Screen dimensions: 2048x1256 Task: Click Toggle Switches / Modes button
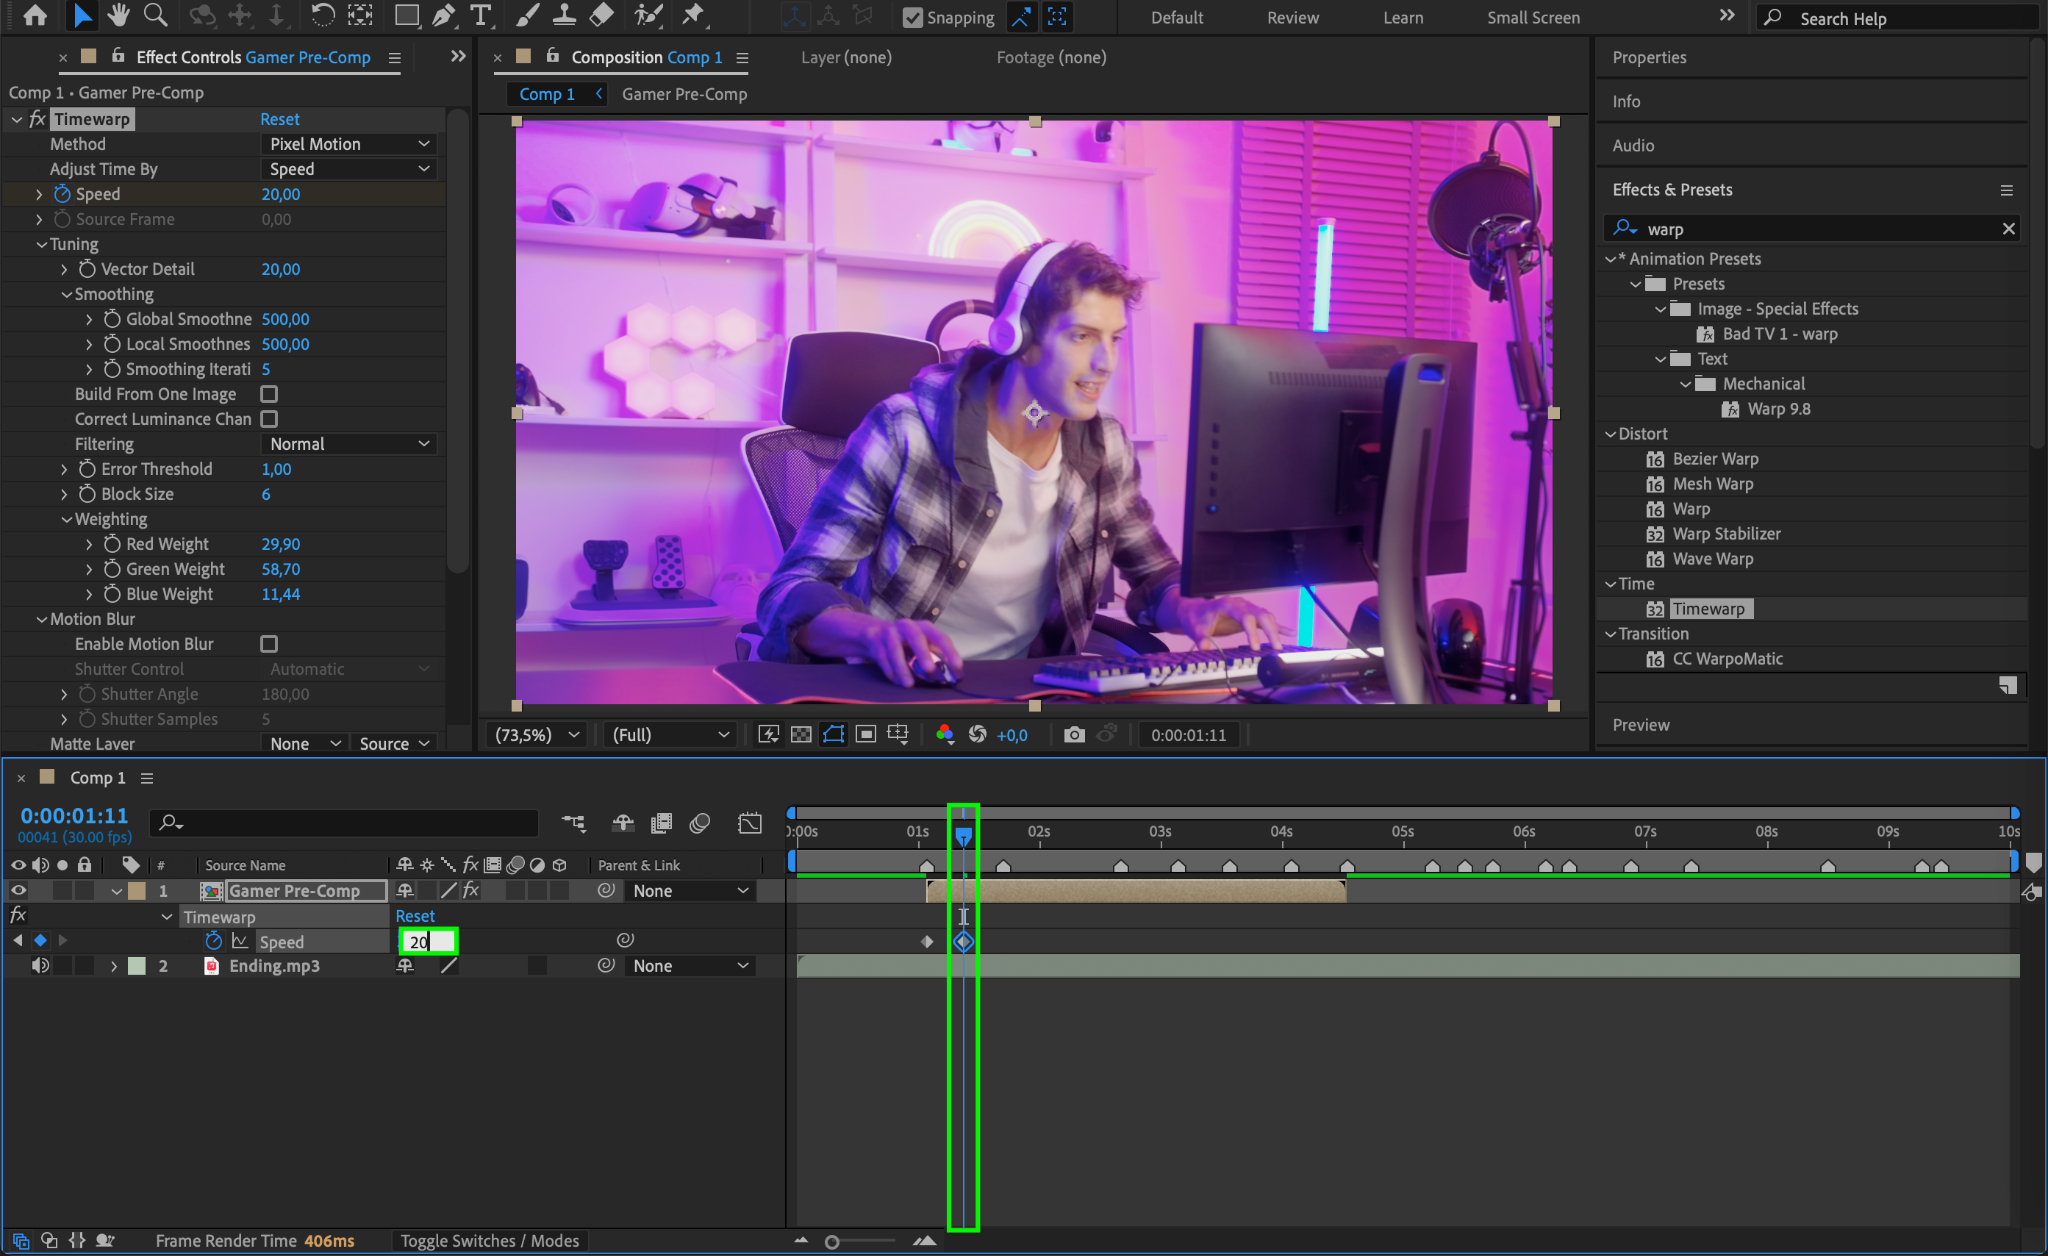click(490, 1241)
